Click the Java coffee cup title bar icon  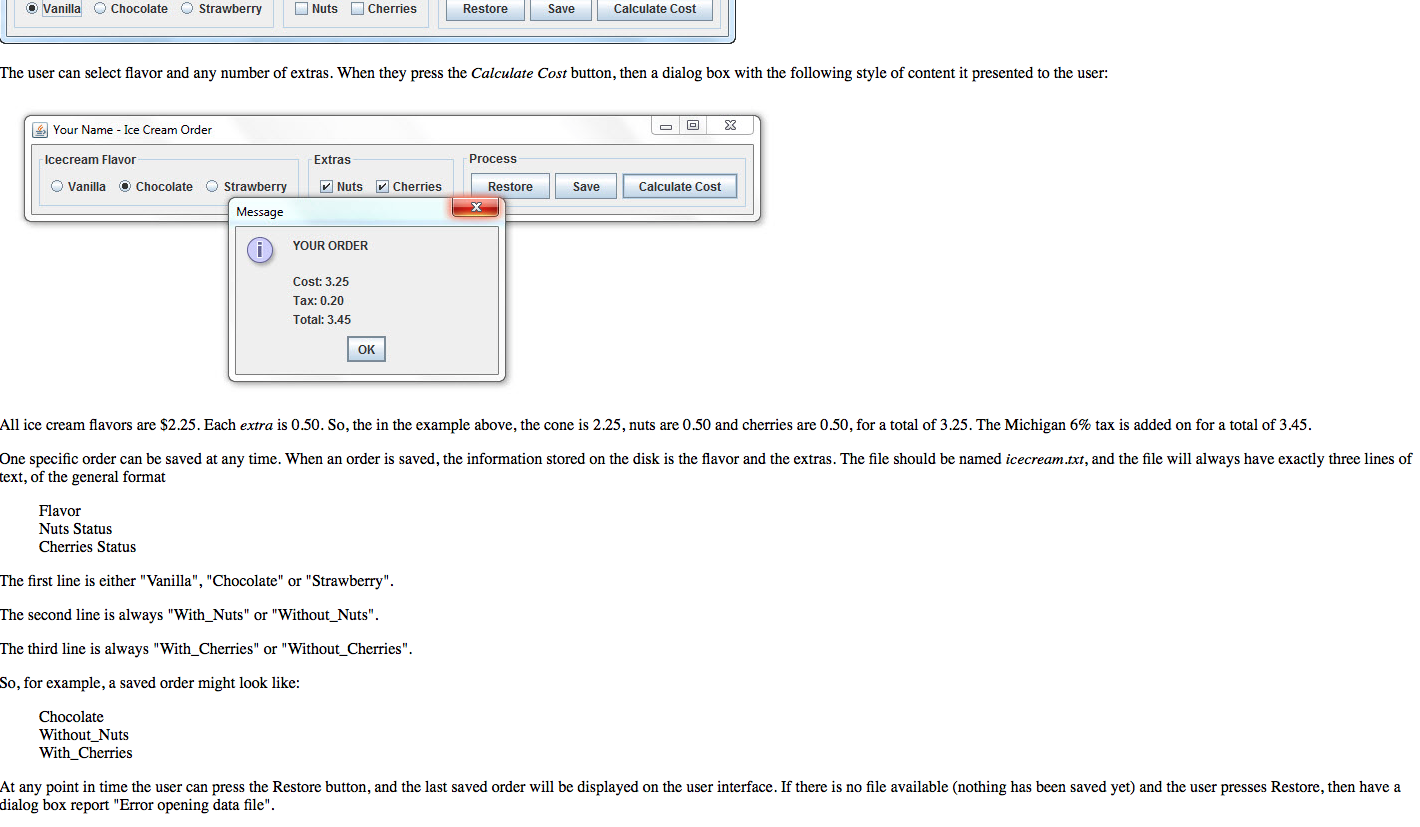40,129
